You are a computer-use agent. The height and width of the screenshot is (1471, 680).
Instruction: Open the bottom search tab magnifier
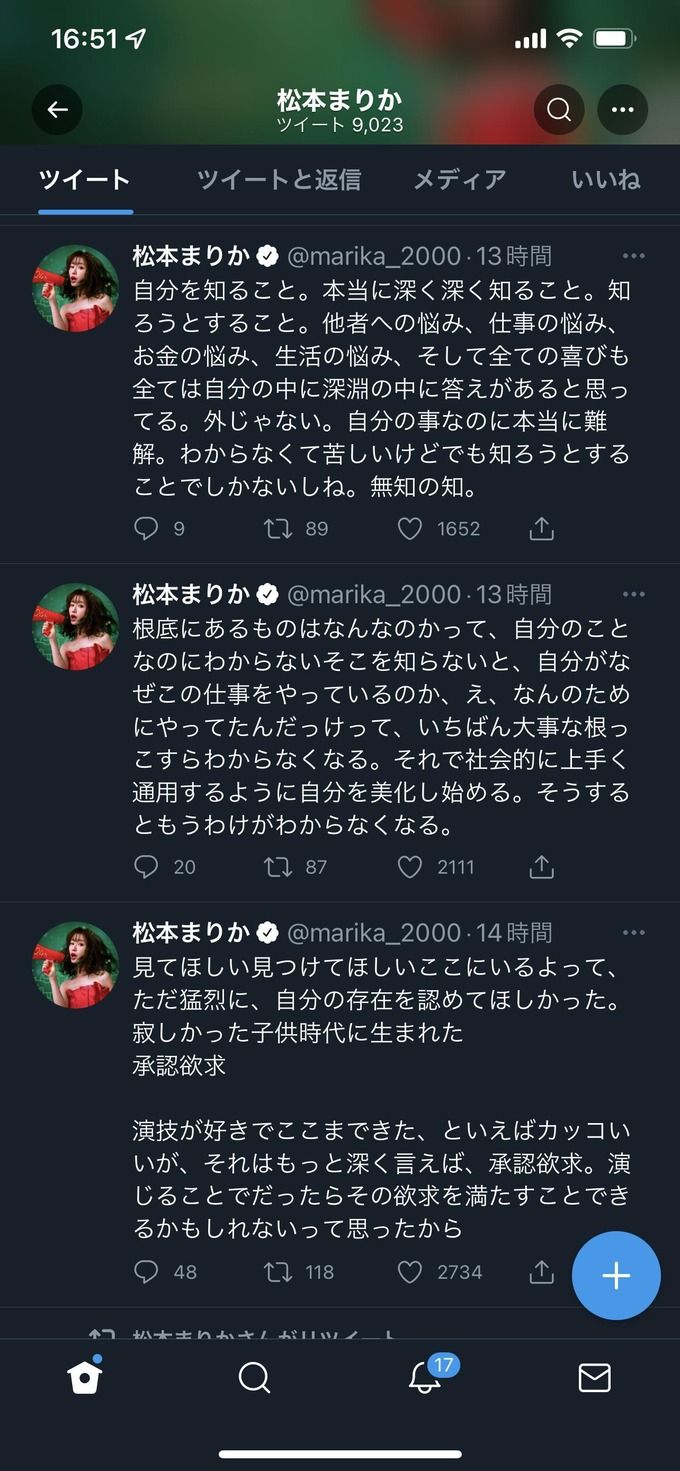click(254, 1379)
